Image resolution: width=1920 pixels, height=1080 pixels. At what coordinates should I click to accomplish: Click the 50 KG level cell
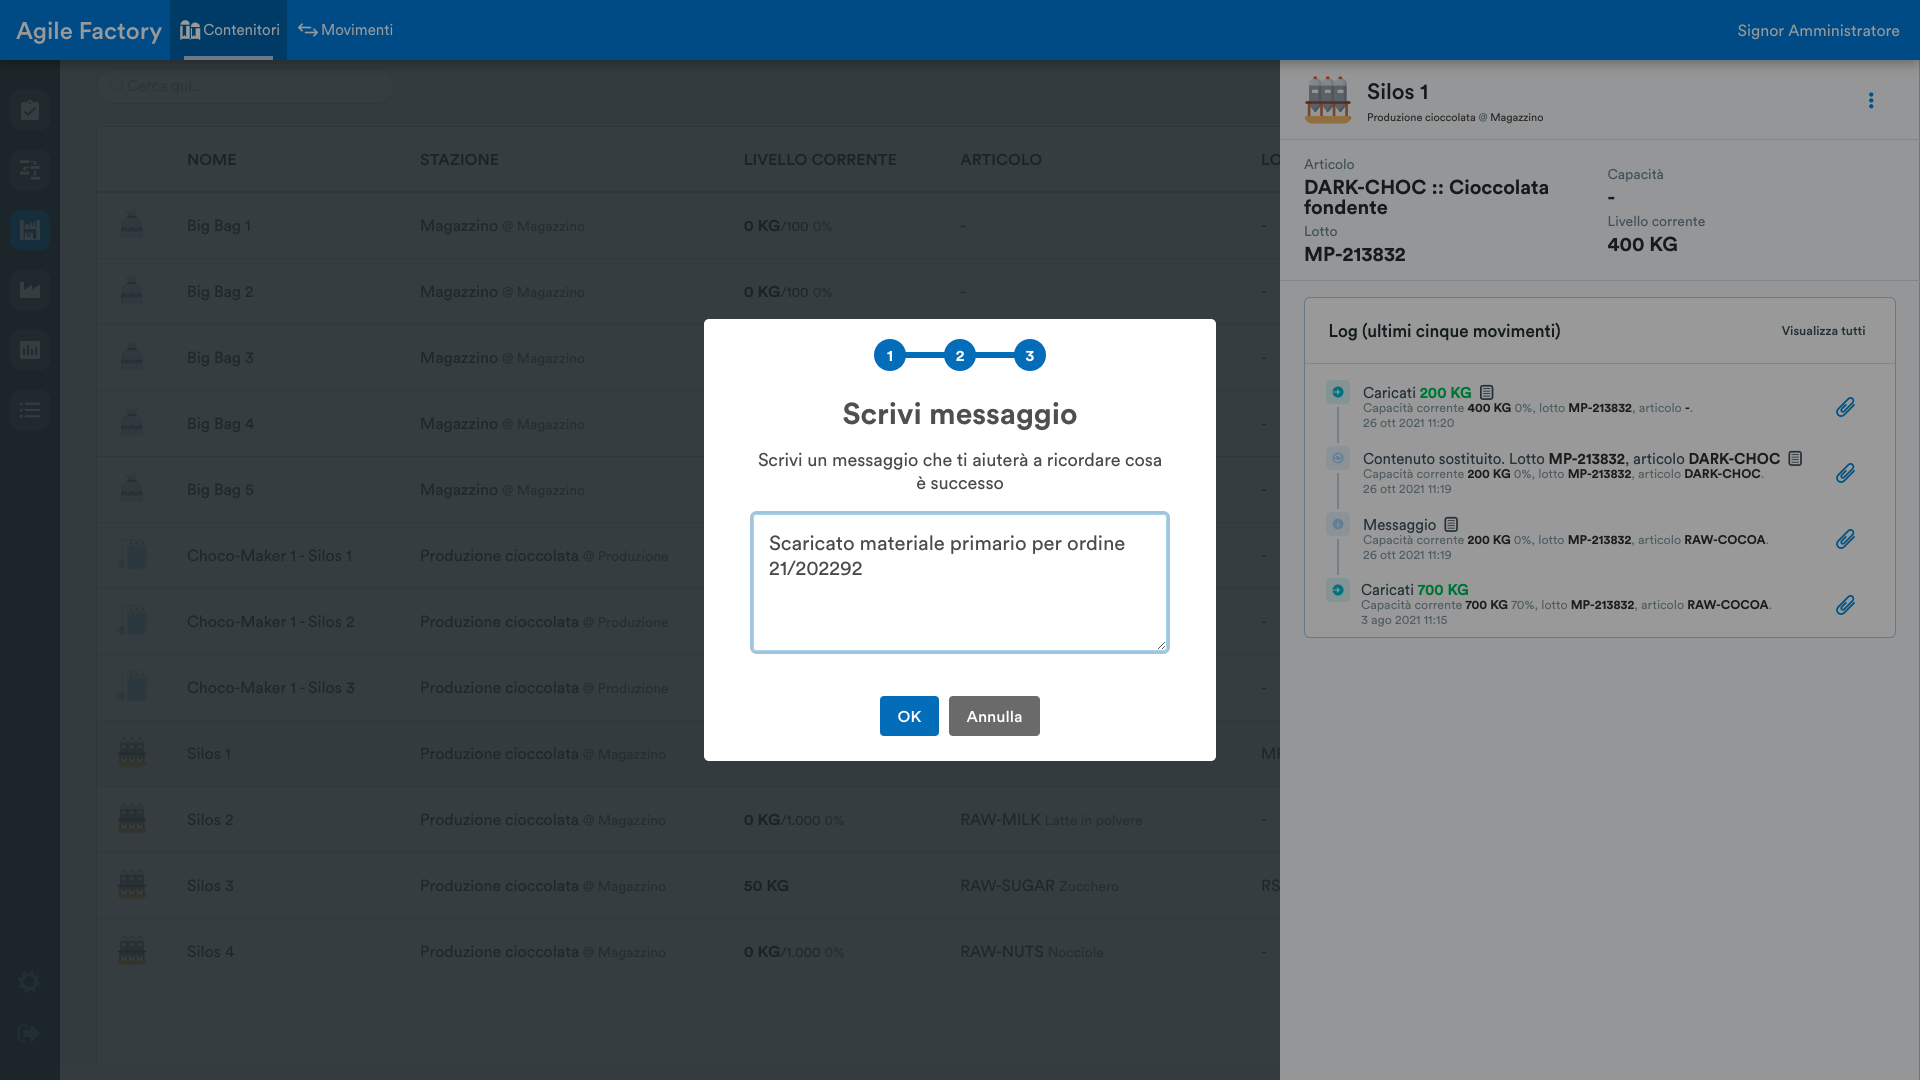coord(766,886)
